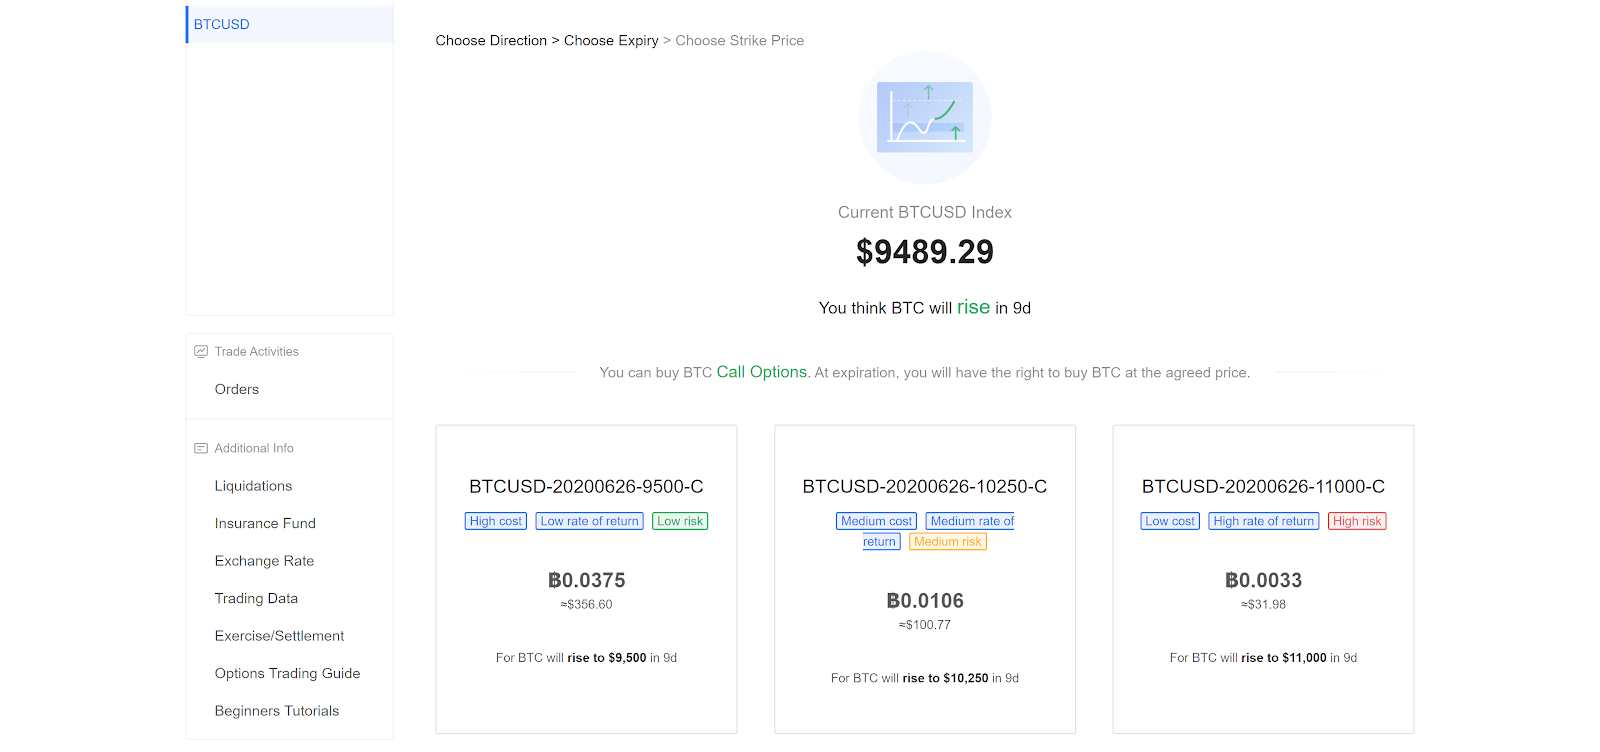Viewport: 1600px width, 752px height.
Task: Click the green Low risk tag
Action: (680, 521)
